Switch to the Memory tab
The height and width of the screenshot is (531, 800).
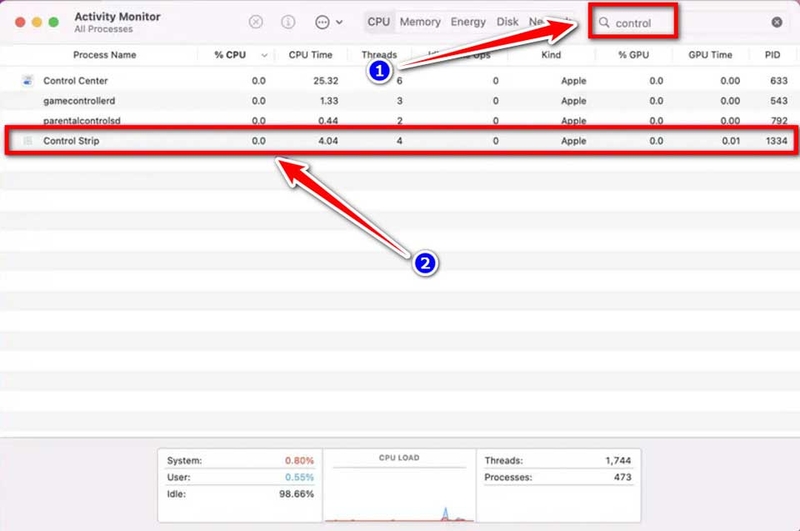(420, 22)
